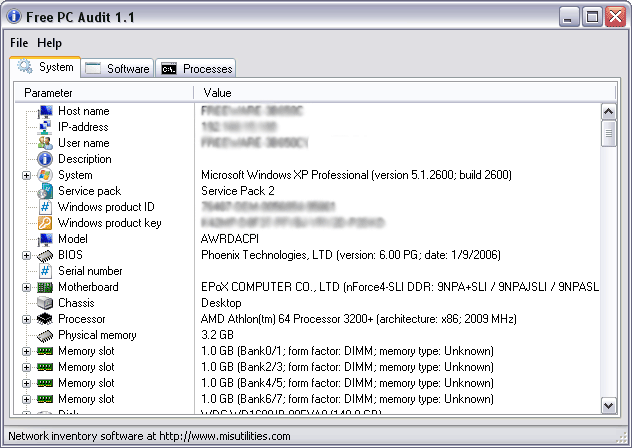This screenshot has width=632, height=448.
Task: Click the Service pack icon
Action: 45,191
